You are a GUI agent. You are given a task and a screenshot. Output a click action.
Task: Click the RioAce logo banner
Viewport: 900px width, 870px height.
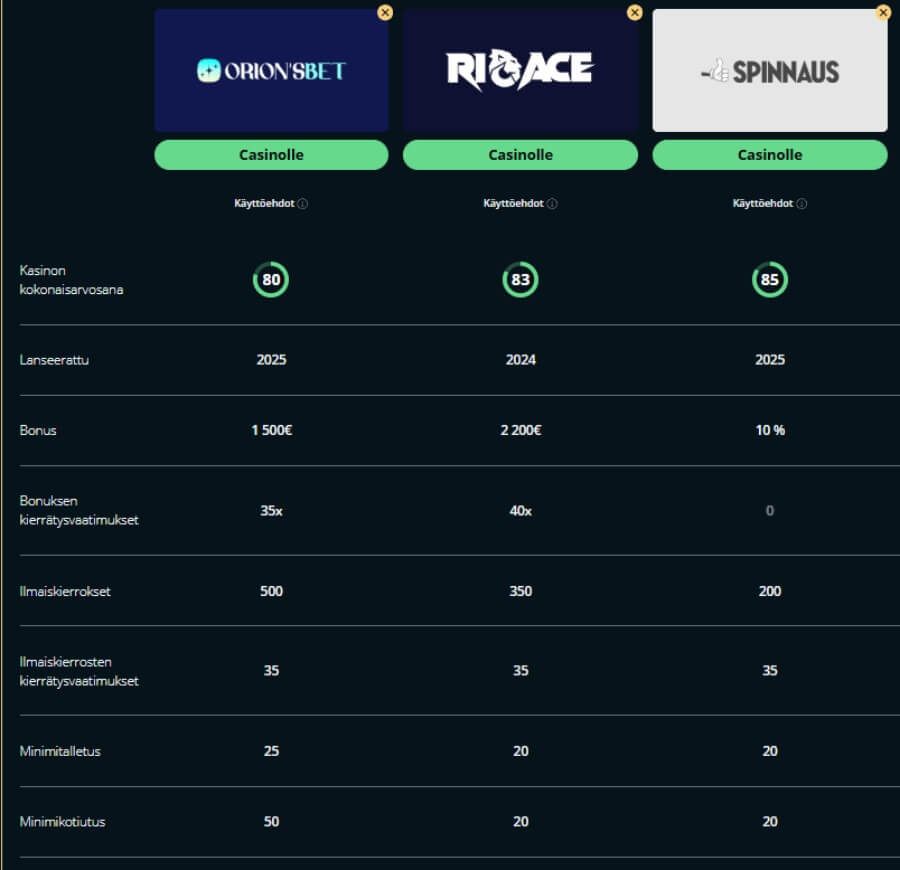pyautogui.click(x=520, y=71)
